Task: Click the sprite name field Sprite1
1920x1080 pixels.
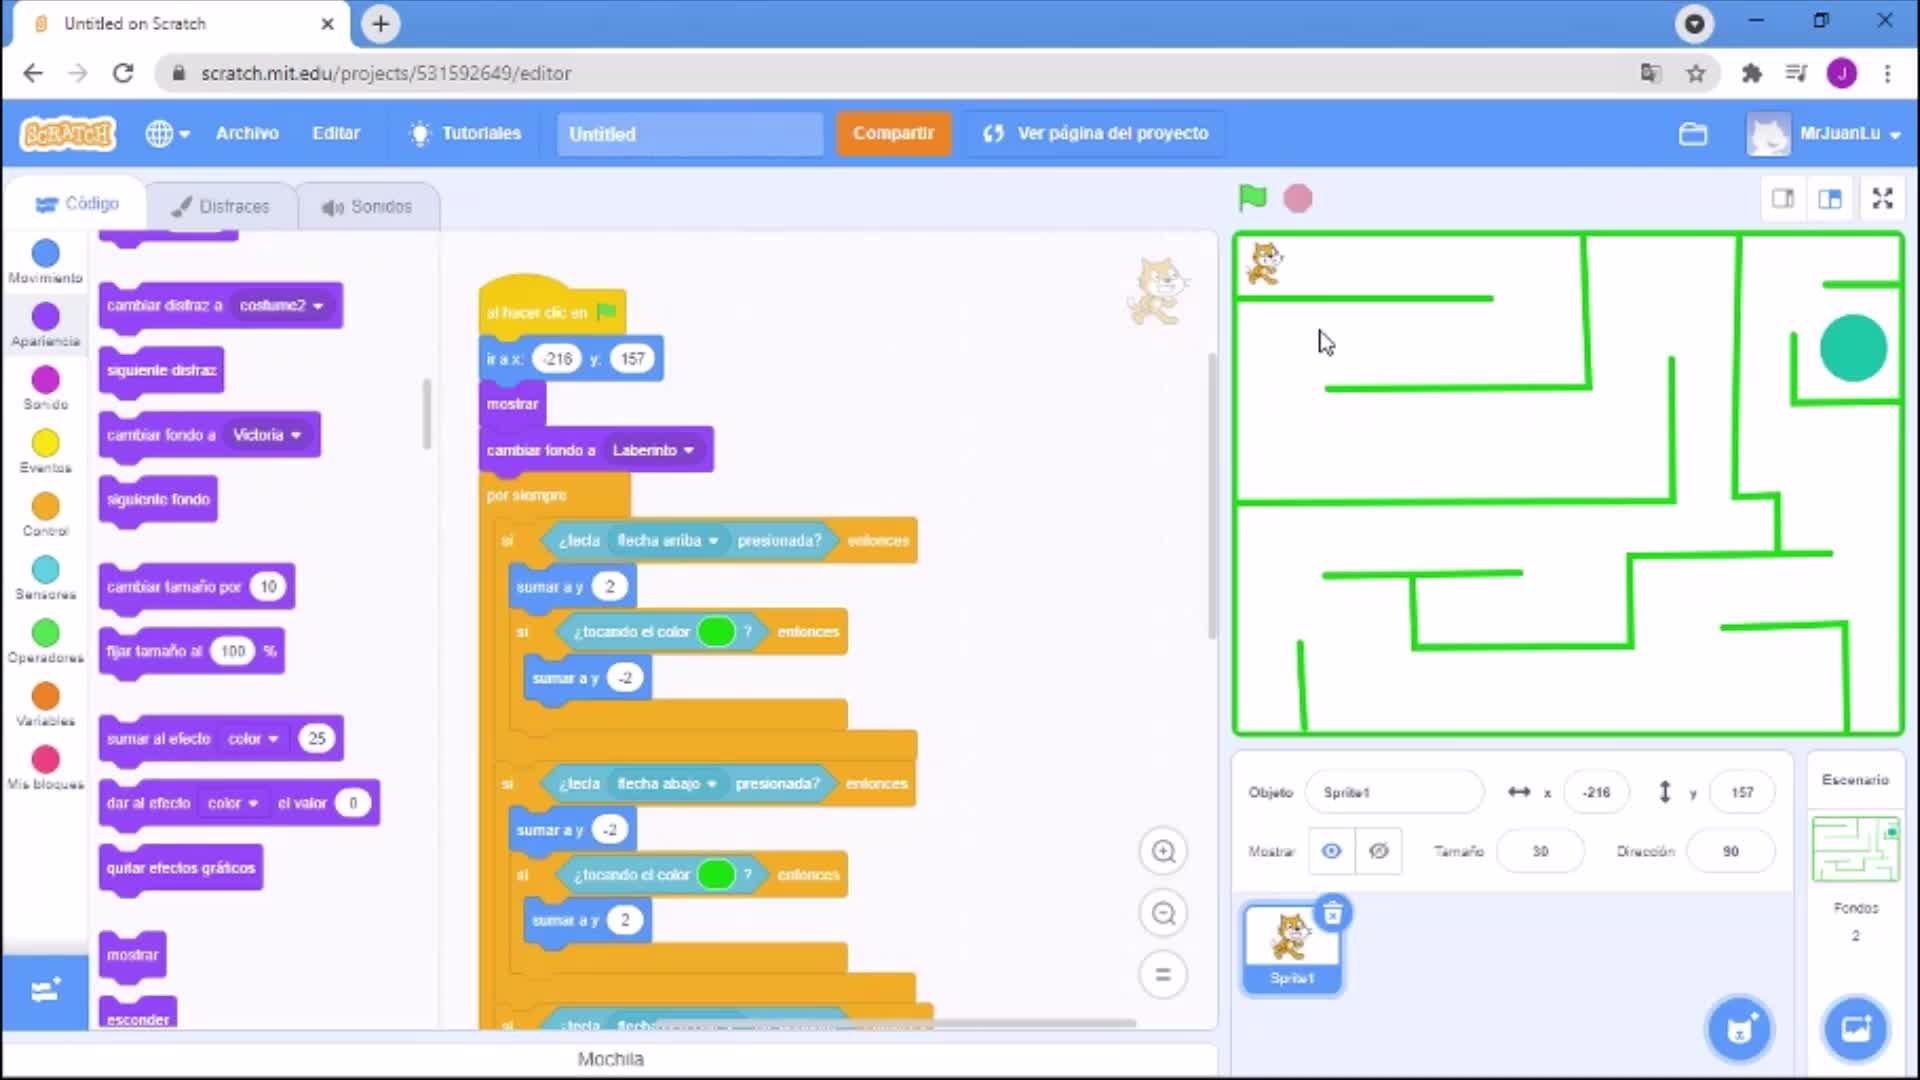Action: point(1392,792)
